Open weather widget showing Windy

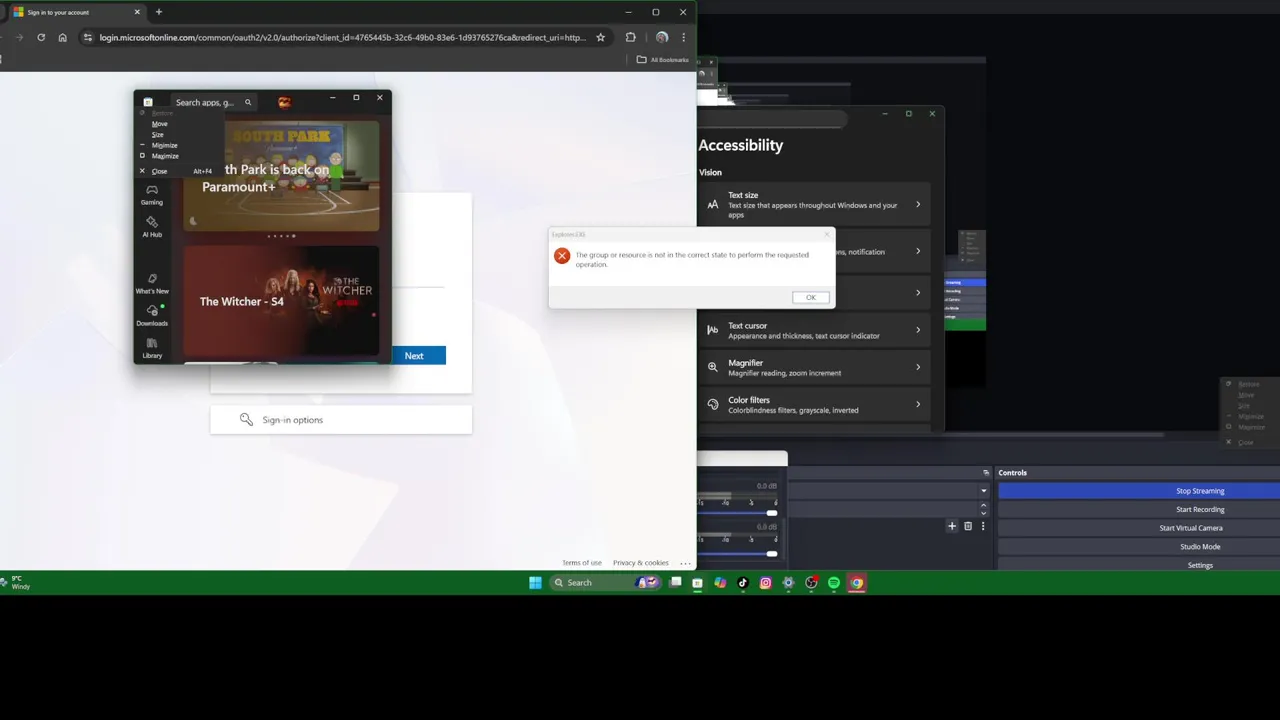(x=17, y=583)
